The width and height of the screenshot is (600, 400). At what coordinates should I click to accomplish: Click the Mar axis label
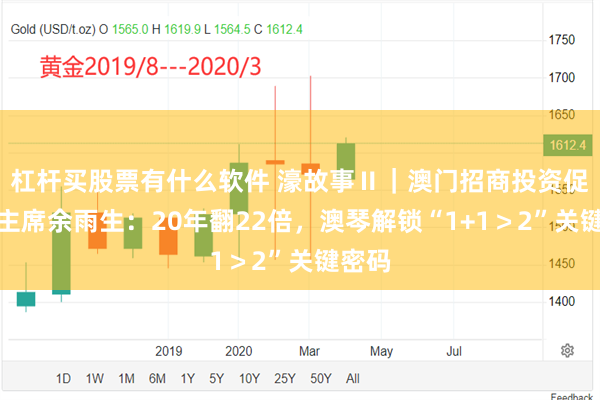309,351
